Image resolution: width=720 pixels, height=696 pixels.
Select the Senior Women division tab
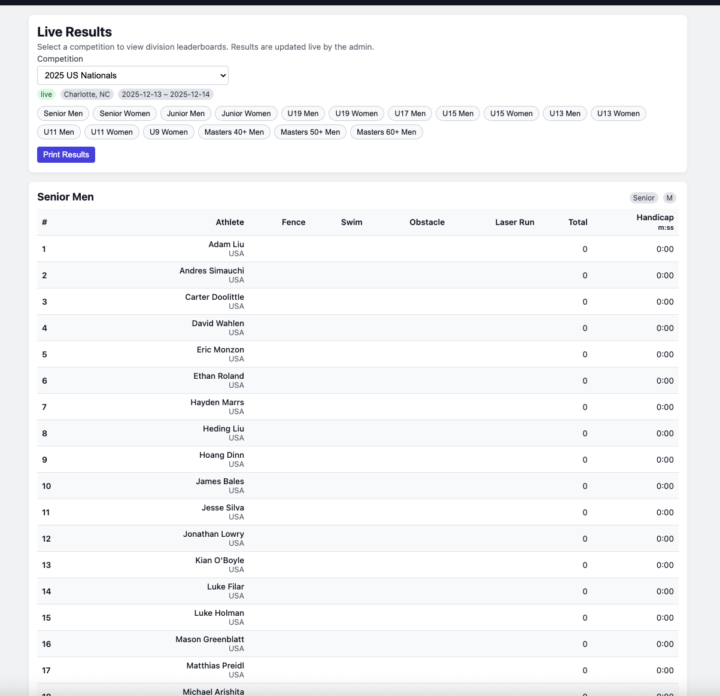pyautogui.click(x=125, y=113)
